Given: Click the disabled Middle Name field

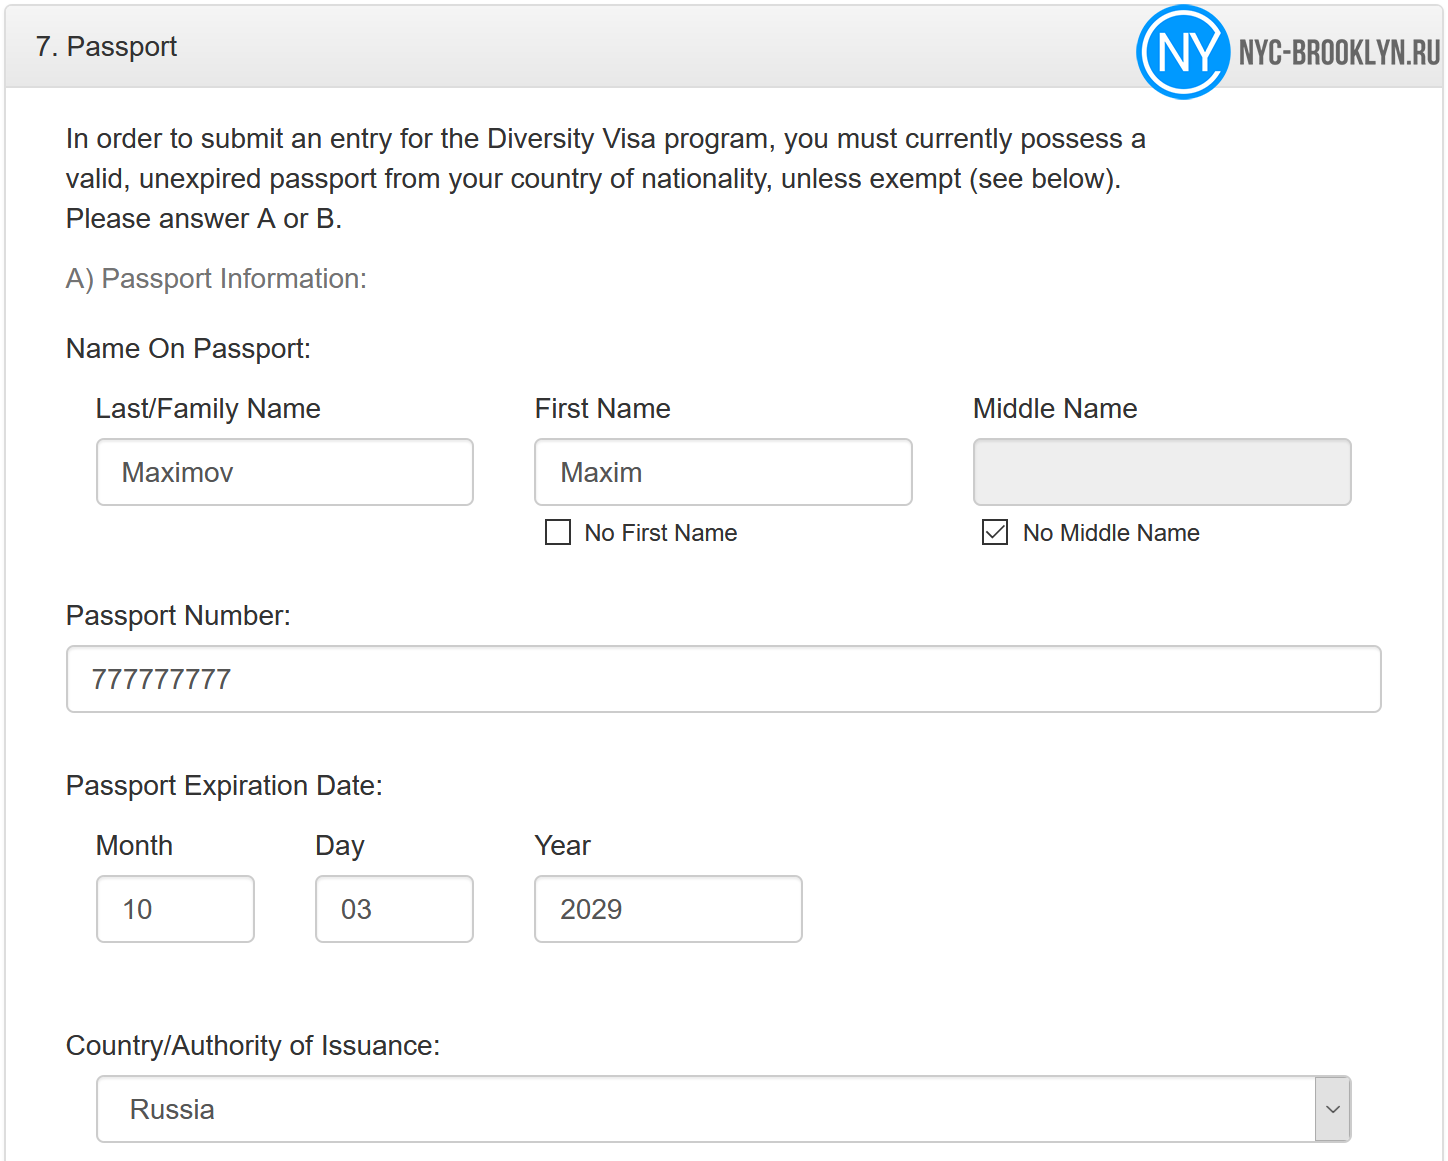Looking at the screenshot, I should click(1162, 472).
